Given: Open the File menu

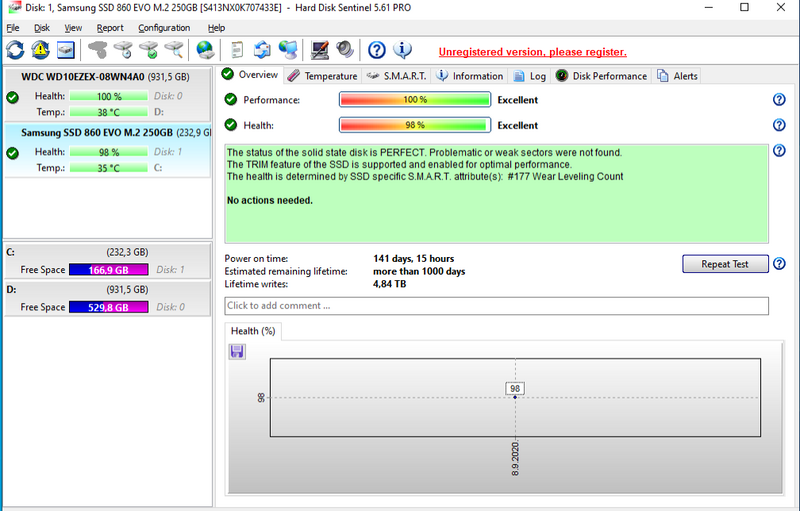Looking at the screenshot, I should [13, 28].
